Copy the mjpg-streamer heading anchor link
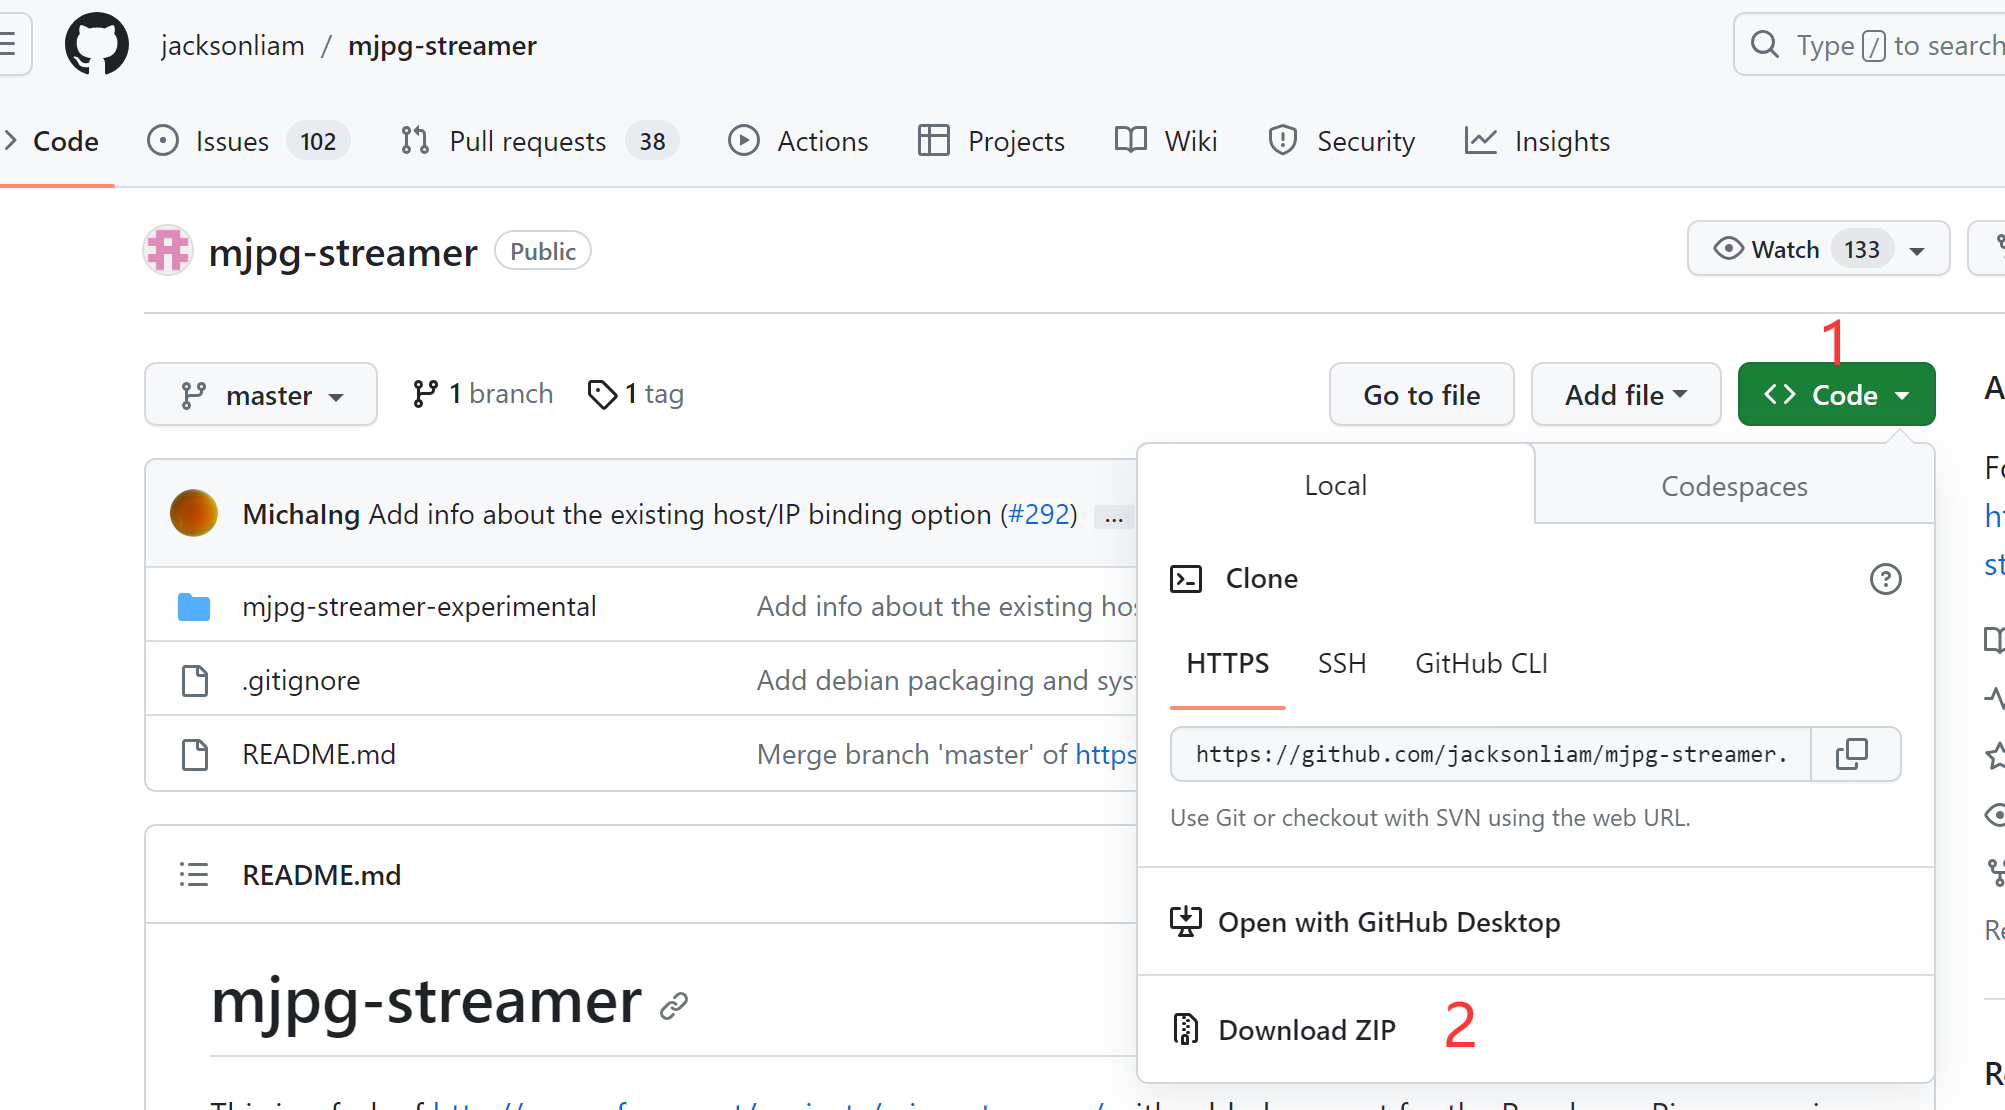The height and width of the screenshot is (1110, 2005). (x=674, y=1005)
